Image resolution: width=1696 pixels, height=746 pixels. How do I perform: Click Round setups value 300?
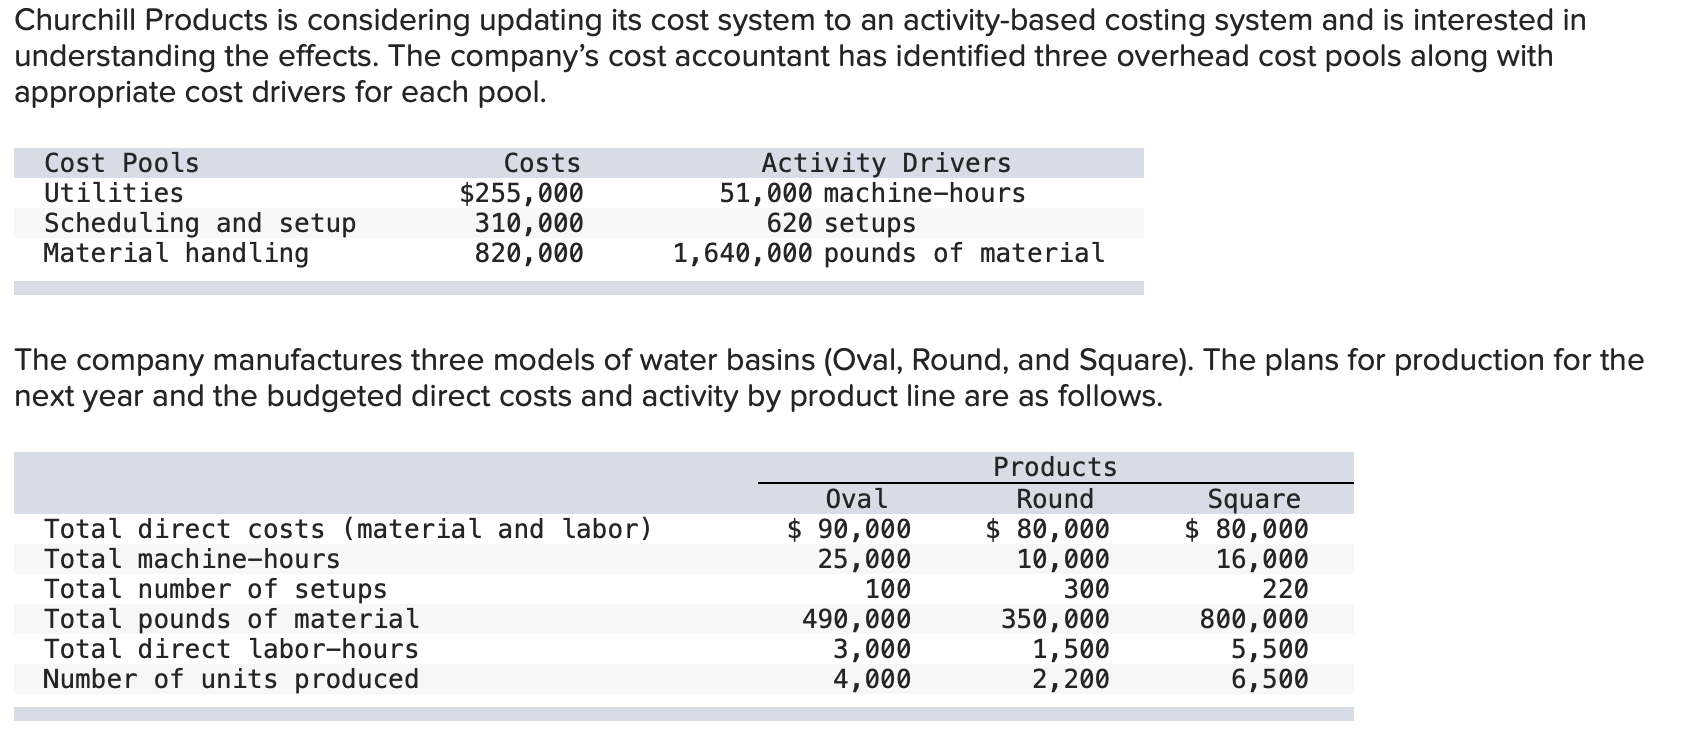tap(1087, 589)
